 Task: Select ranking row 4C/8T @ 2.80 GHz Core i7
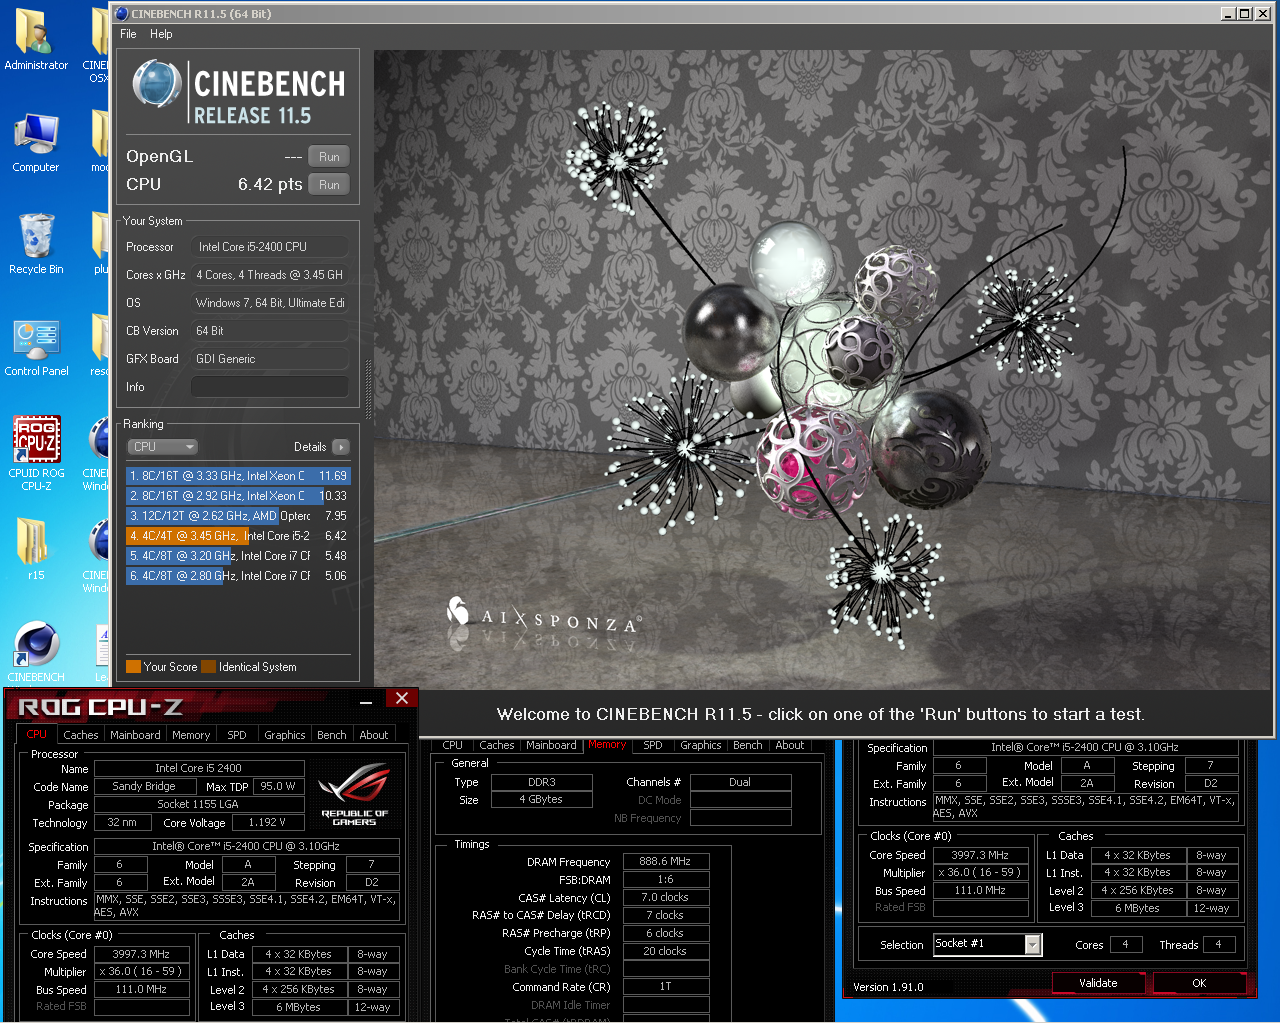coord(238,576)
